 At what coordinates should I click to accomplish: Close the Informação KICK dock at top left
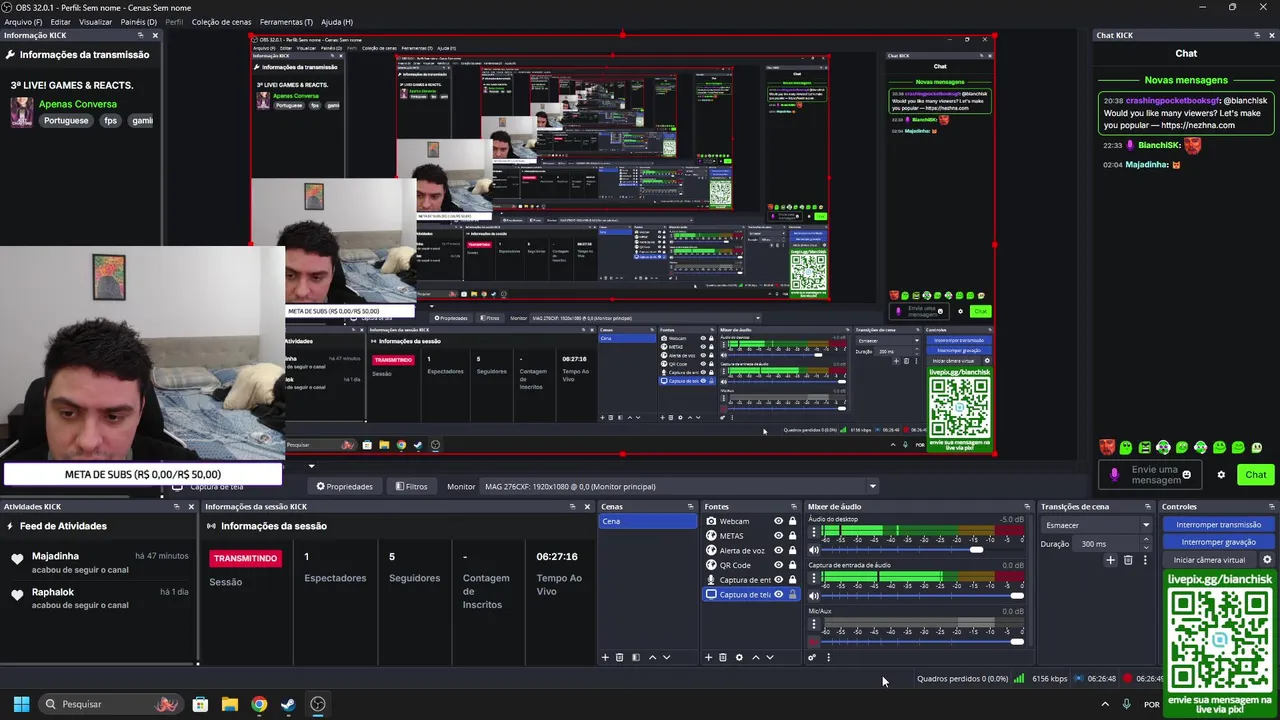point(155,35)
